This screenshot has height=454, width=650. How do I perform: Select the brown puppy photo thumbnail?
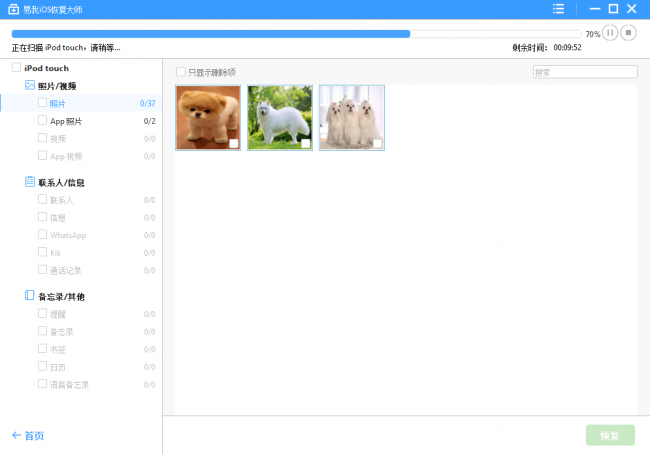208,118
